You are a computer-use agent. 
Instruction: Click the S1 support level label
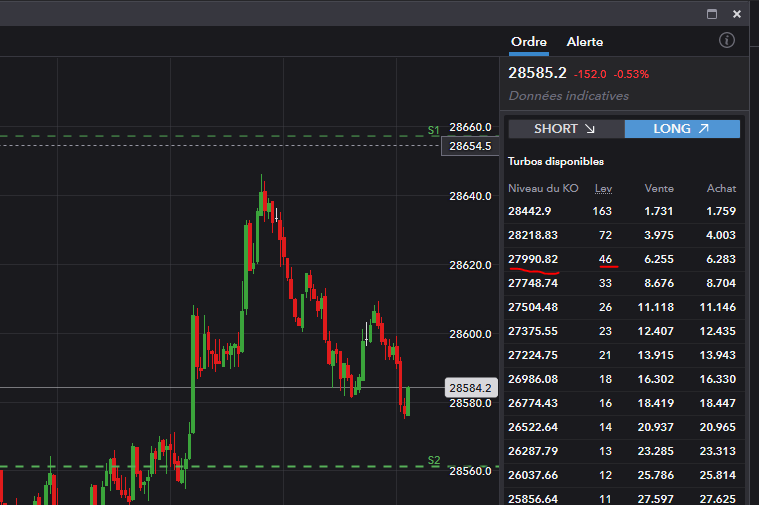[x=434, y=131]
